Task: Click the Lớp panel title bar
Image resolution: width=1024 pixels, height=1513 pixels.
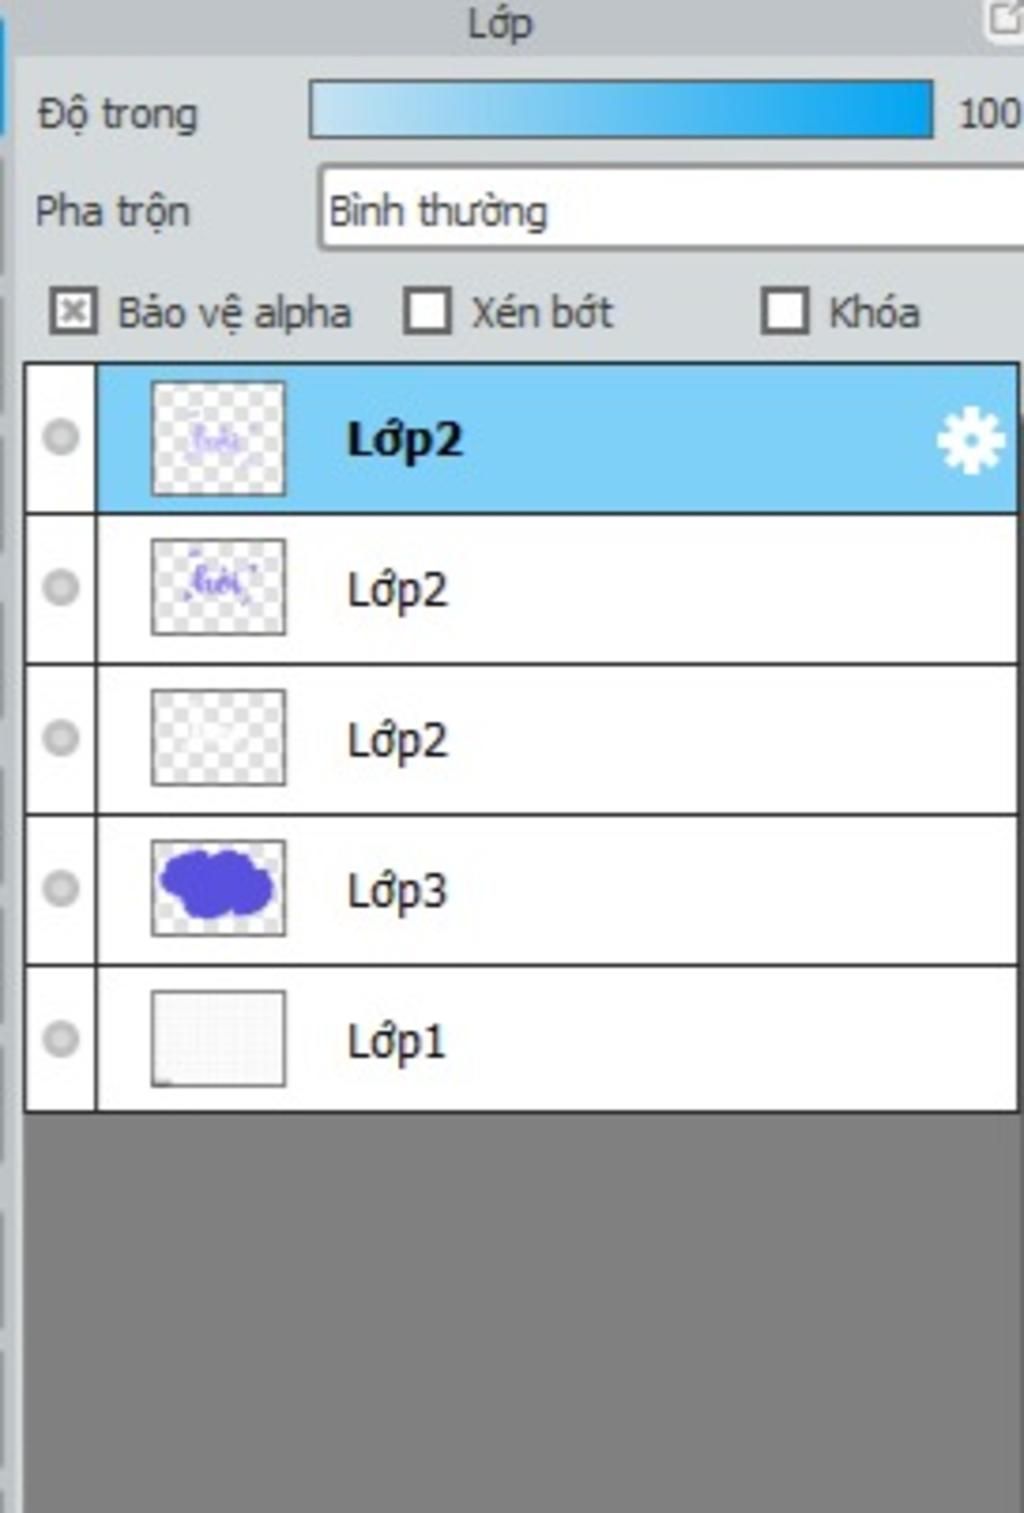Action: point(500,24)
